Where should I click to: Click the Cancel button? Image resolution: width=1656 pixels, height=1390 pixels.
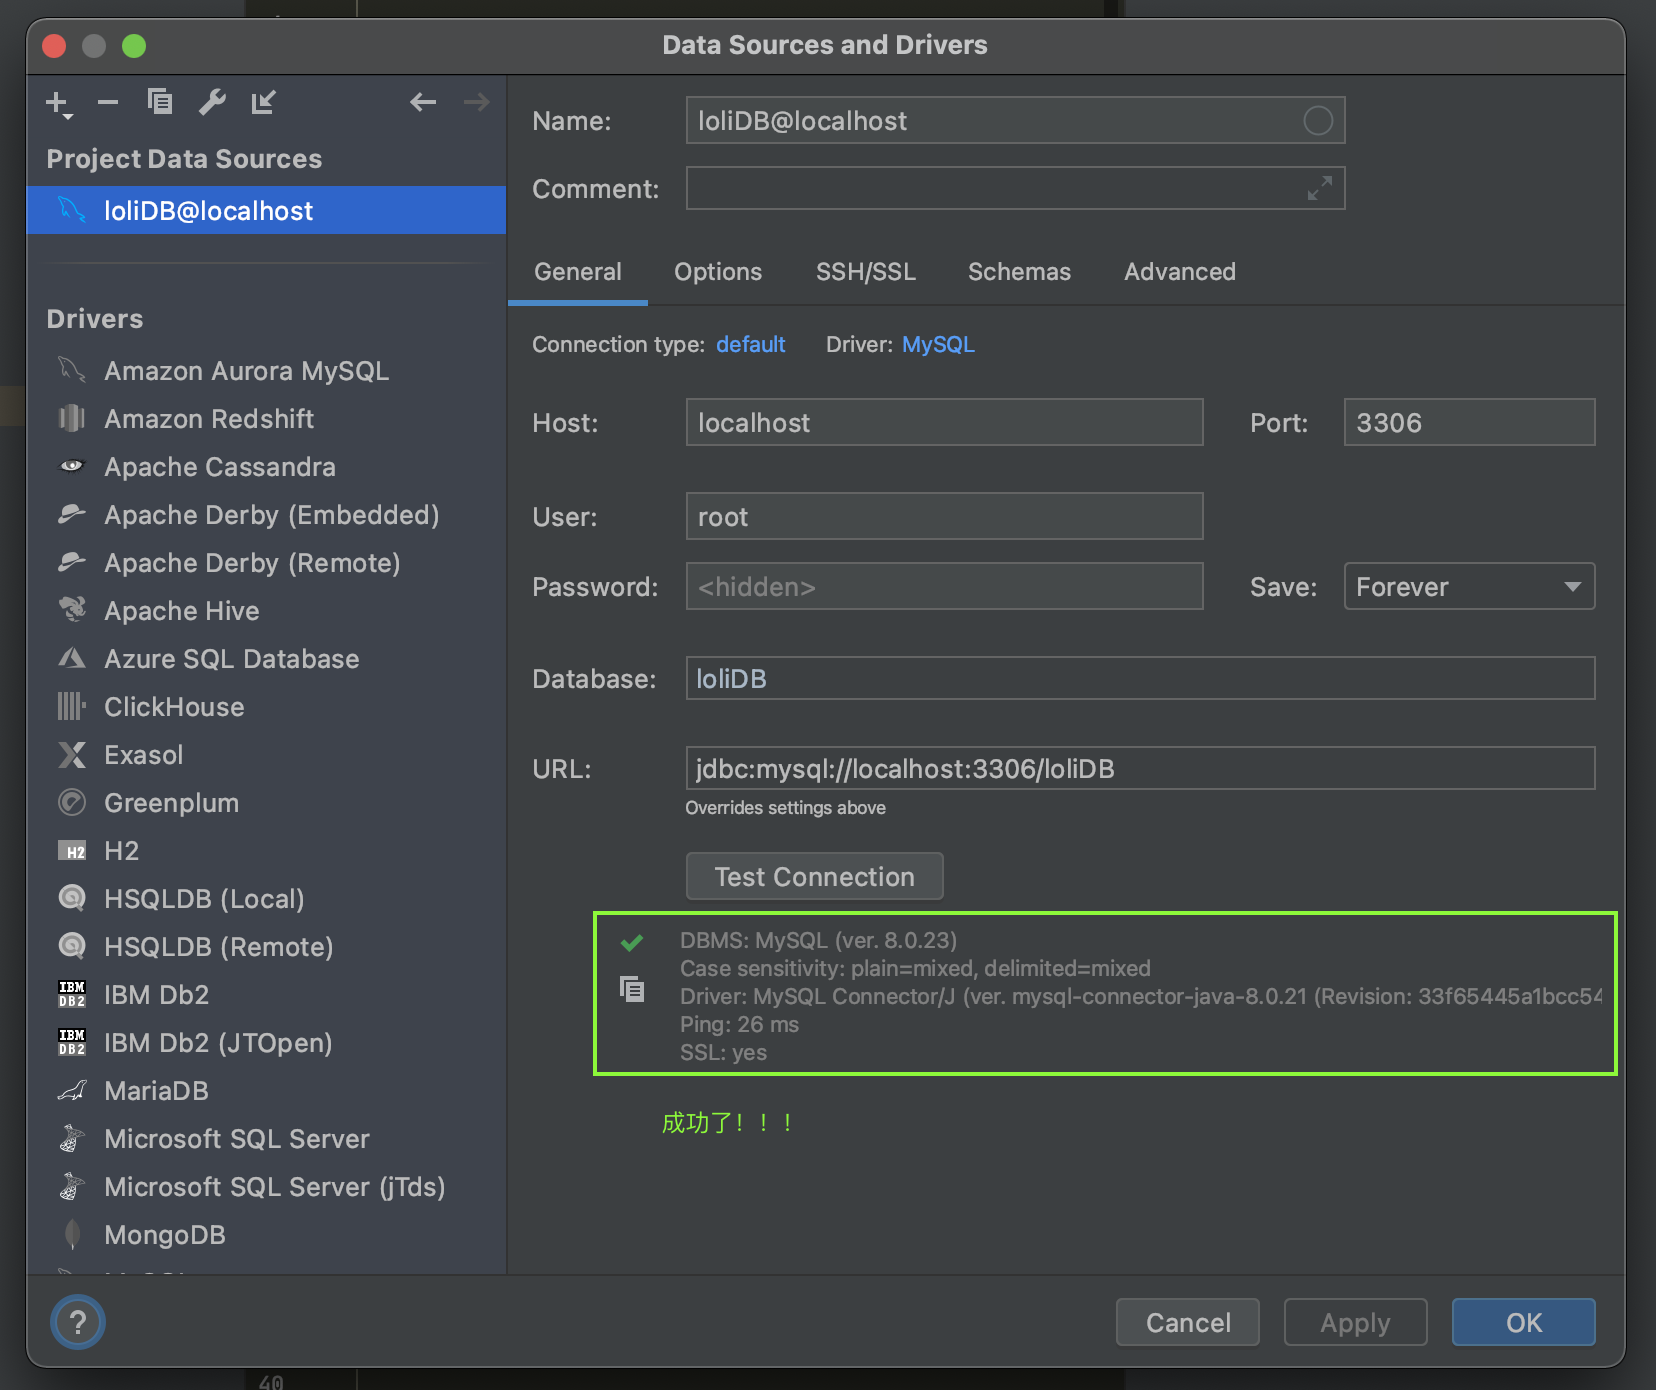coord(1188,1322)
